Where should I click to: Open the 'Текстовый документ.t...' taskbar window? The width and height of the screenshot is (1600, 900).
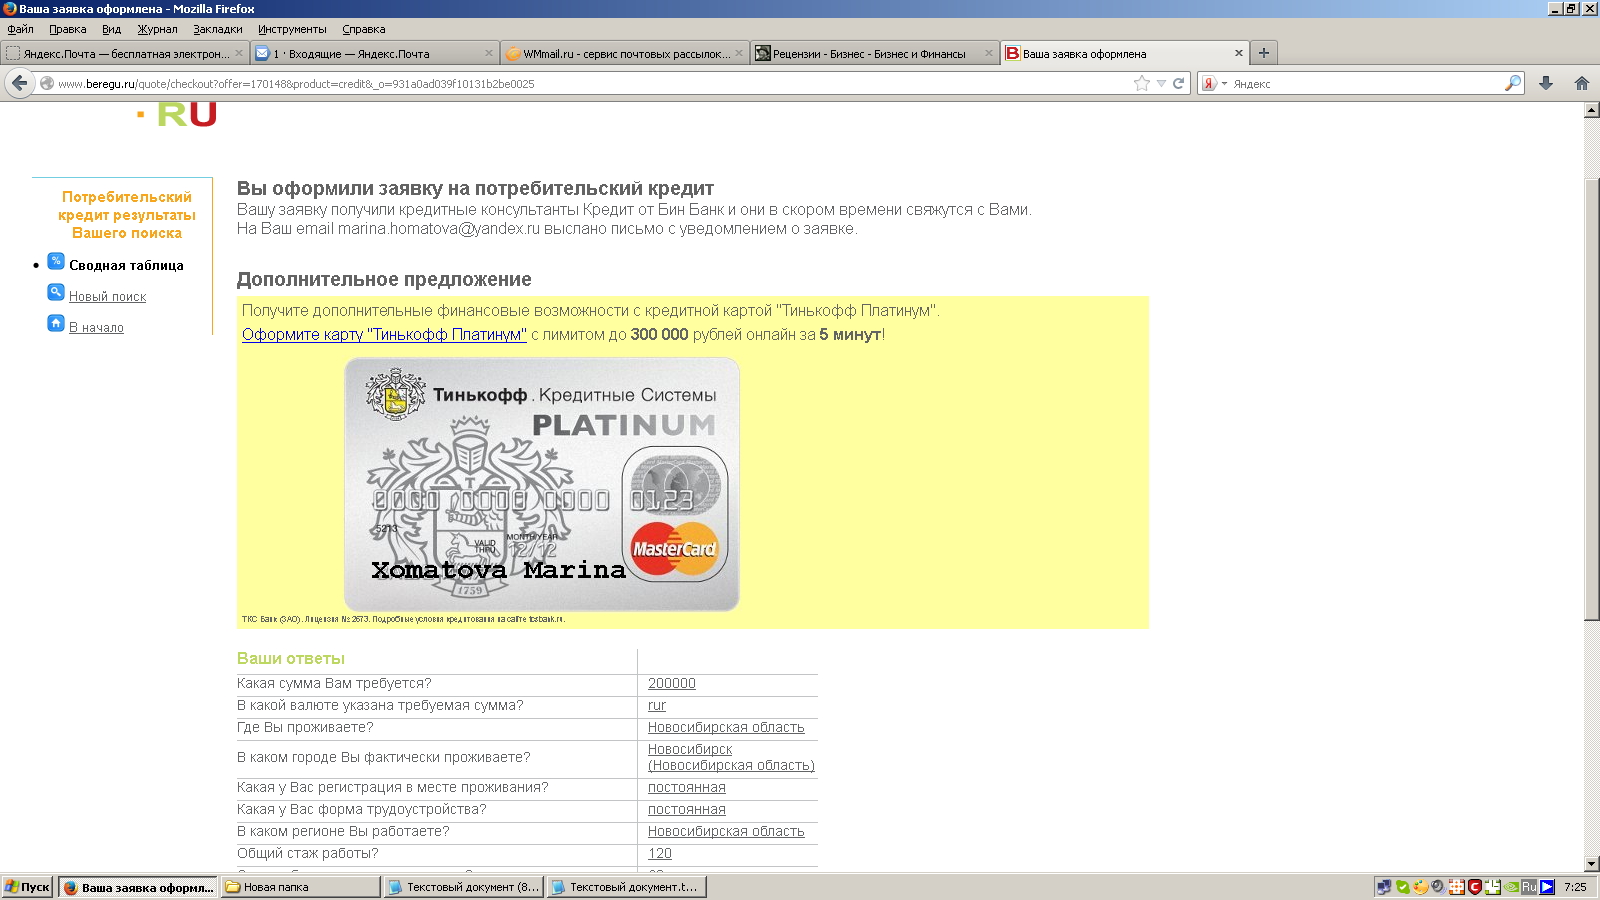click(x=626, y=887)
